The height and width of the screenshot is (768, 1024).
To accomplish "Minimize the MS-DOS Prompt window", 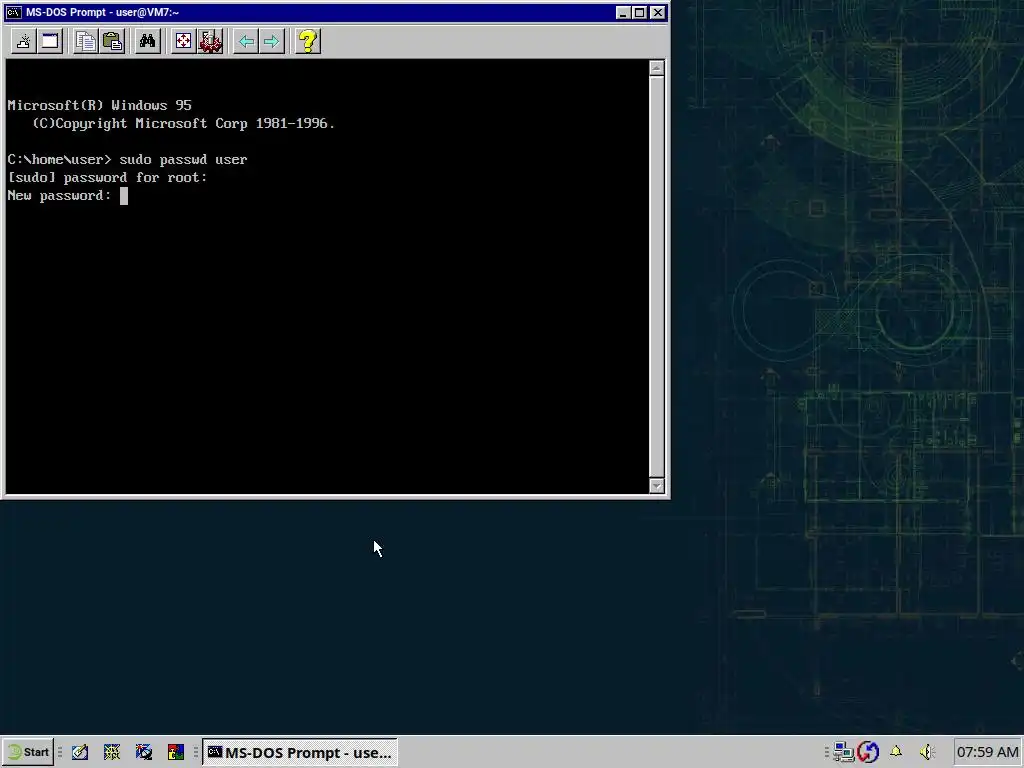I will pos(623,12).
